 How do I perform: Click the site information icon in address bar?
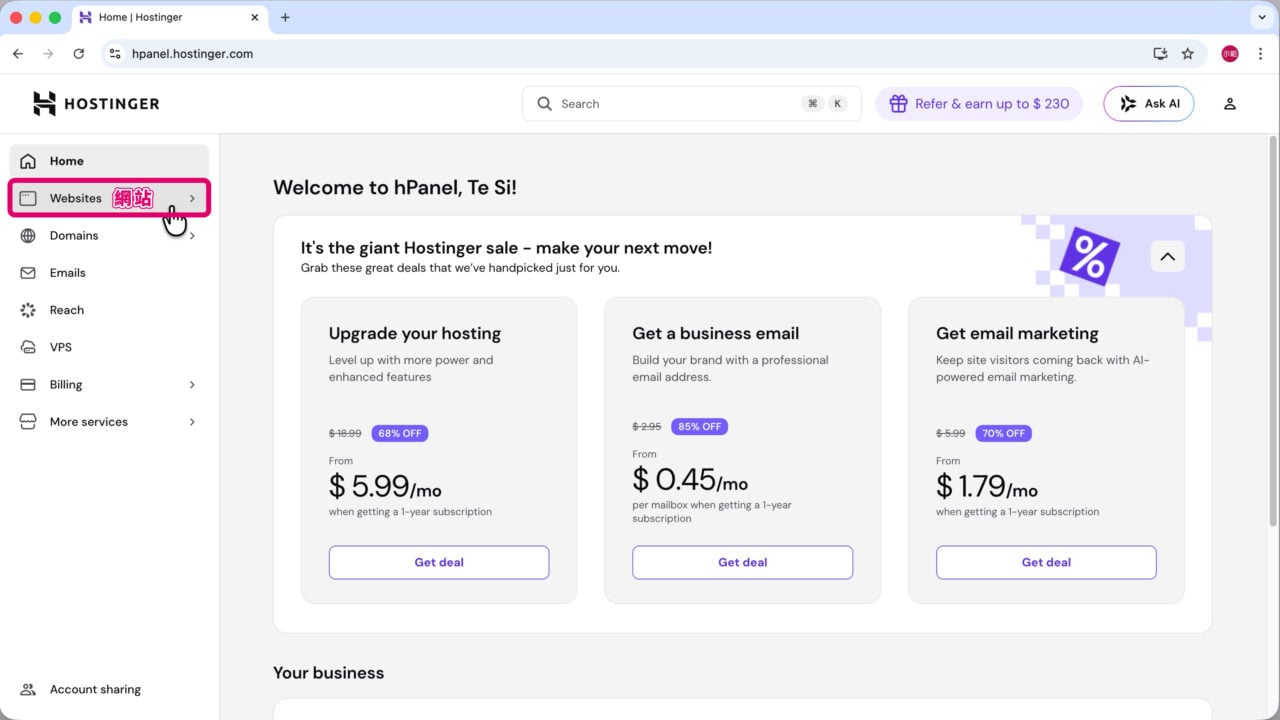click(x=115, y=54)
